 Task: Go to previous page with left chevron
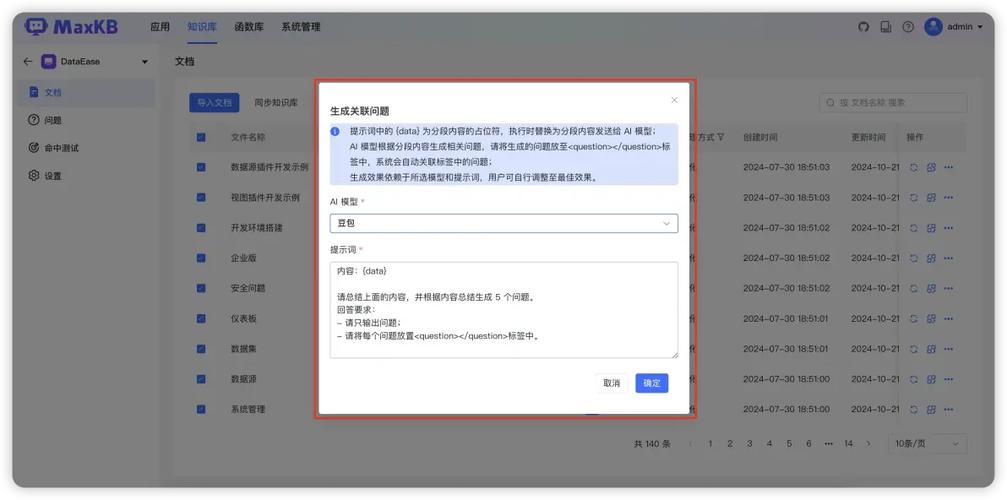coord(691,444)
